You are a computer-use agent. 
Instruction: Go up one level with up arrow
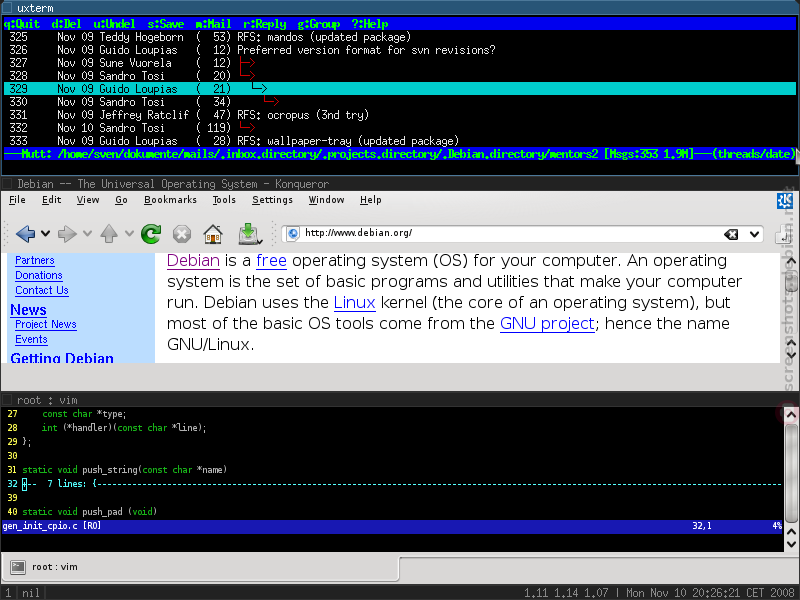tap(109, 234)
